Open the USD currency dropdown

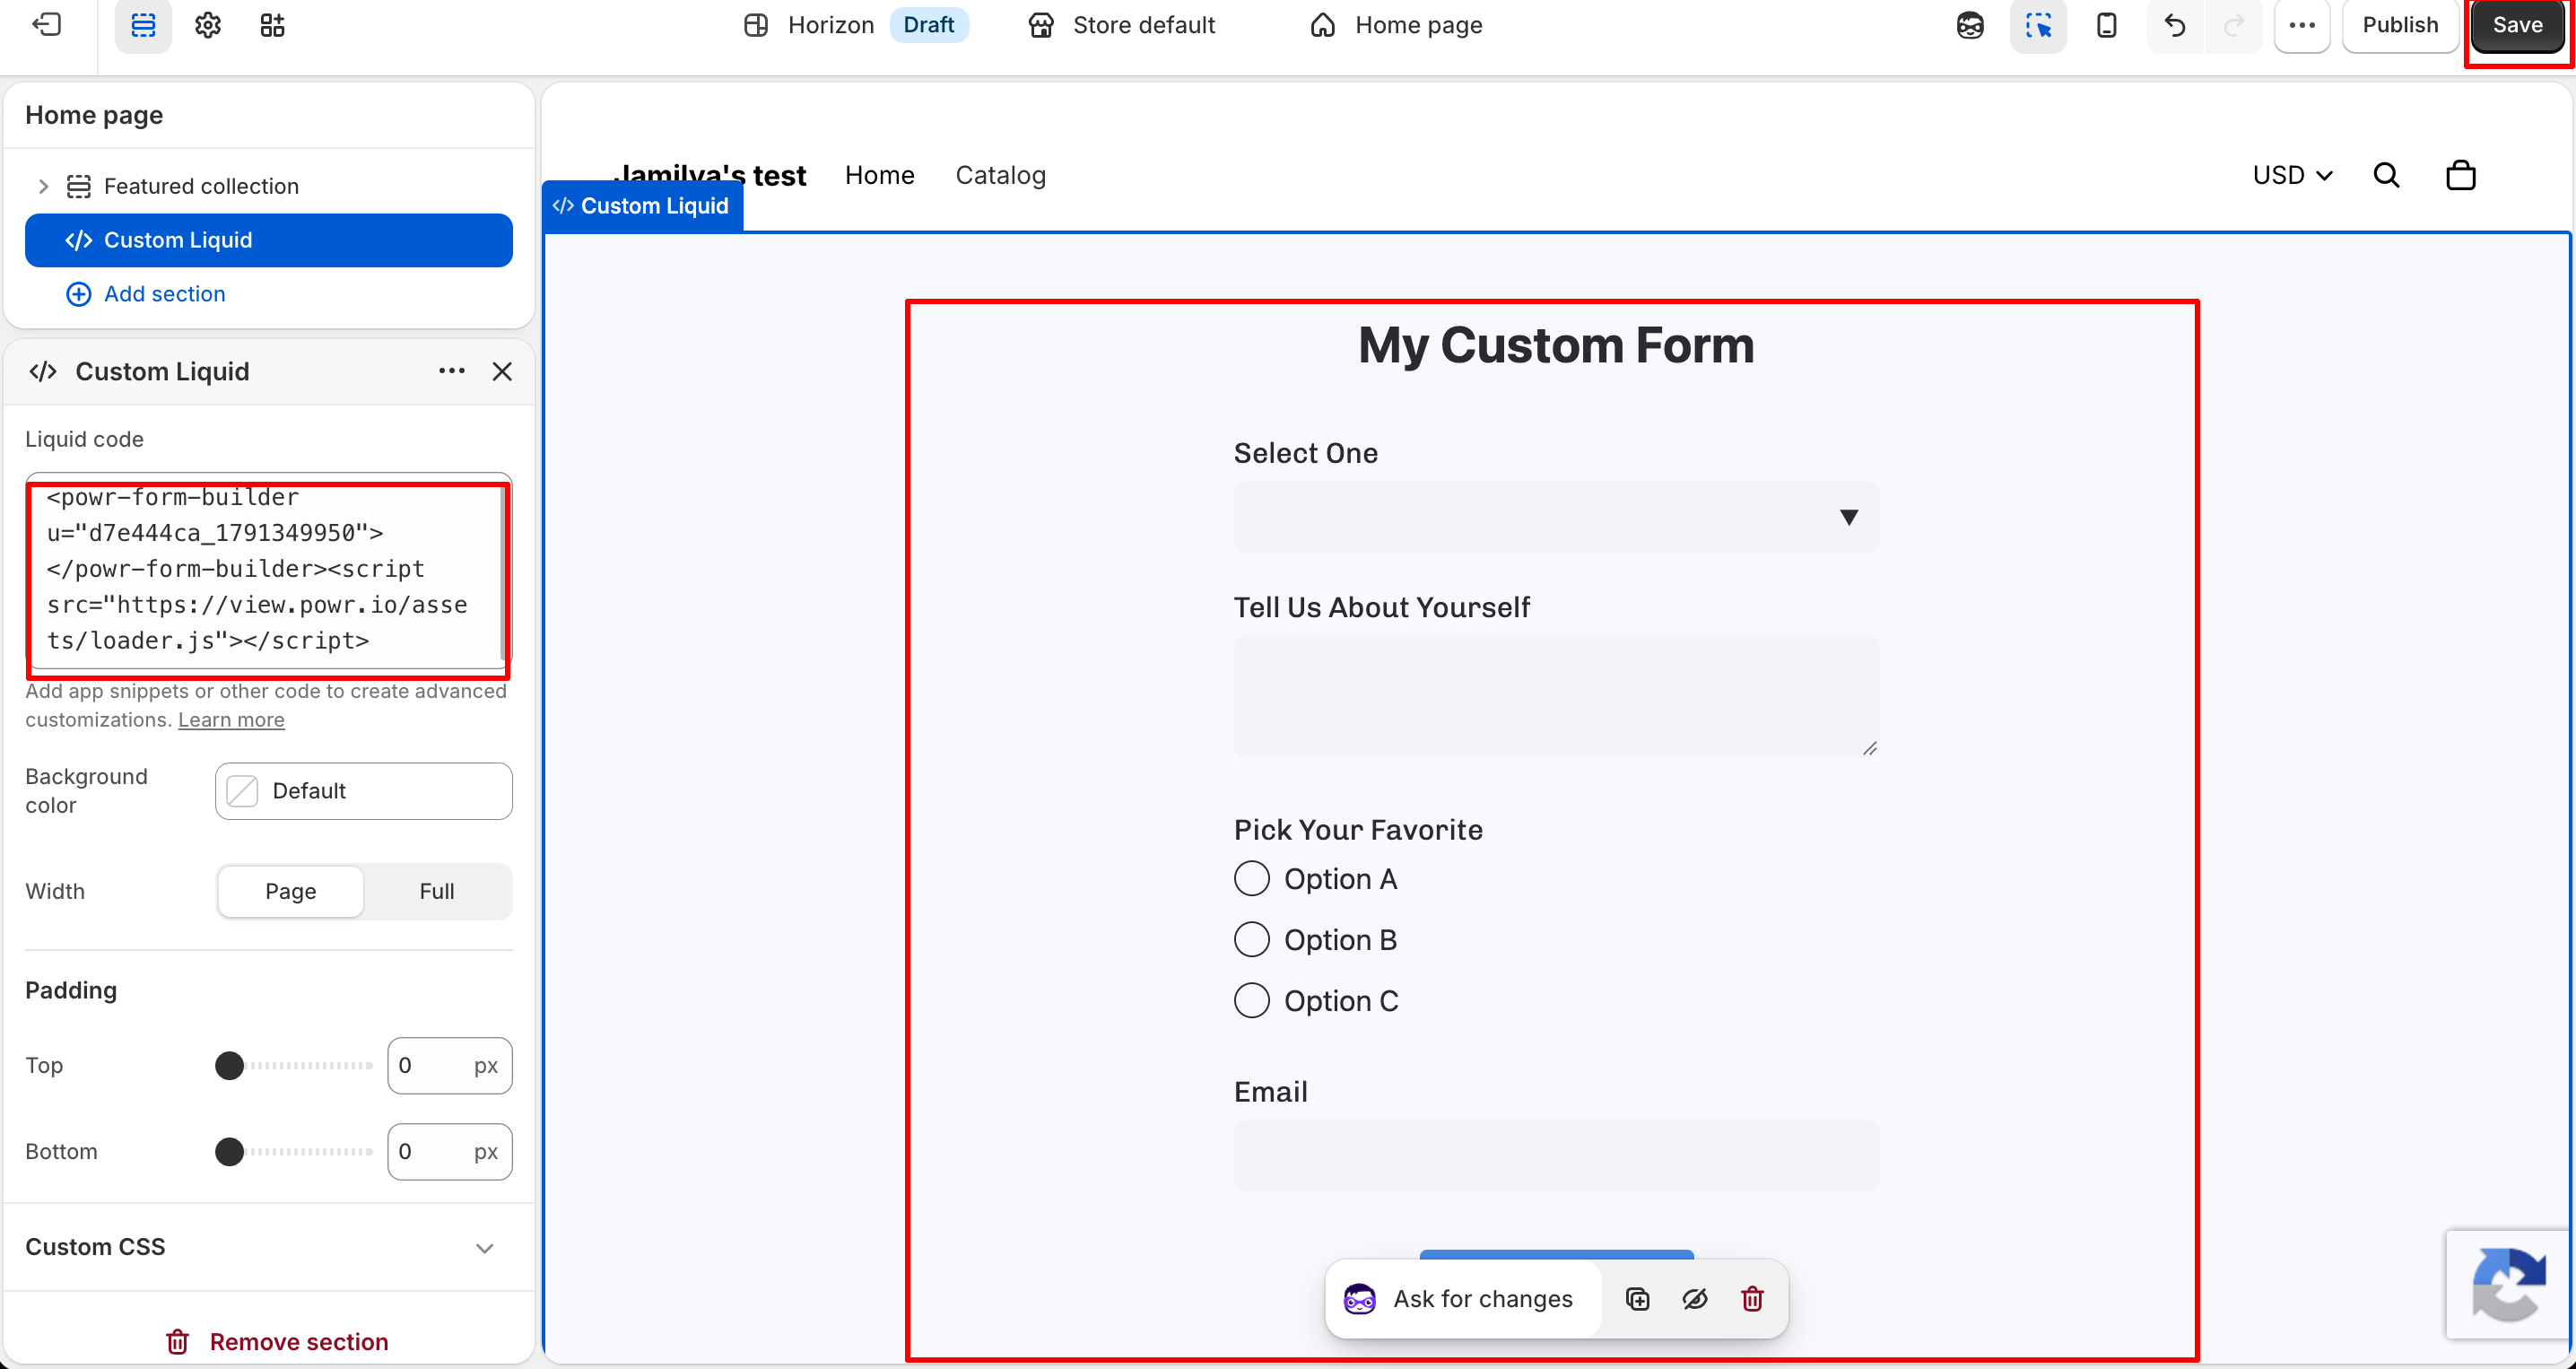(2292, 175)
